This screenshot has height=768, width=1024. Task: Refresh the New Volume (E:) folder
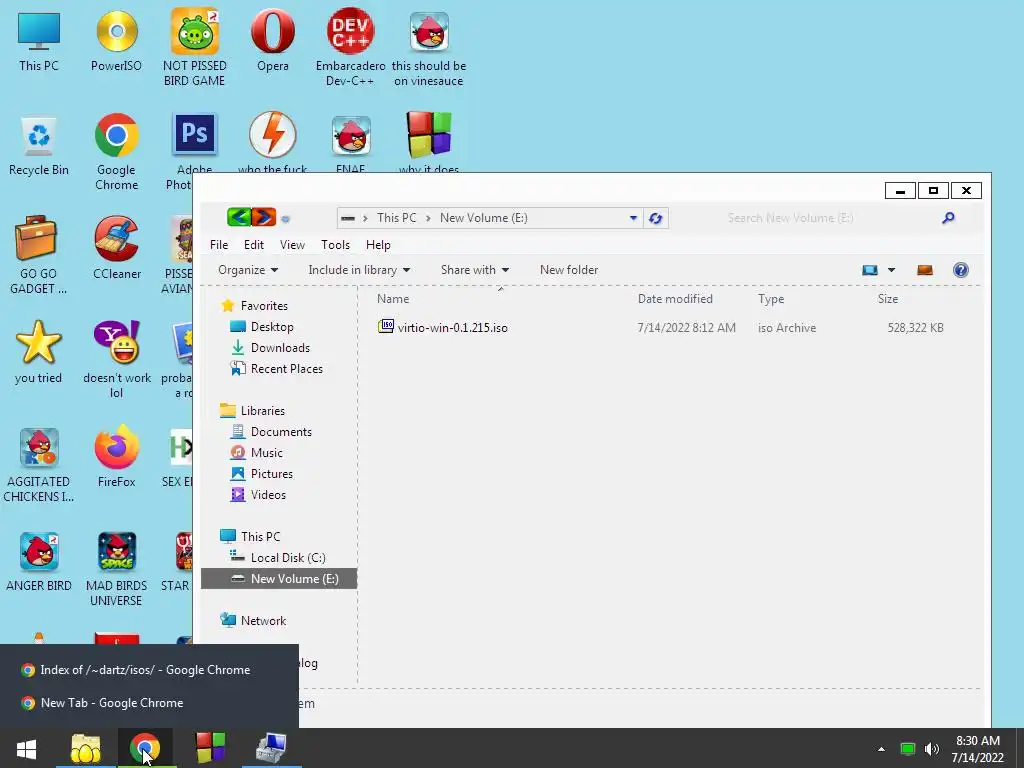tap(656, 218)
